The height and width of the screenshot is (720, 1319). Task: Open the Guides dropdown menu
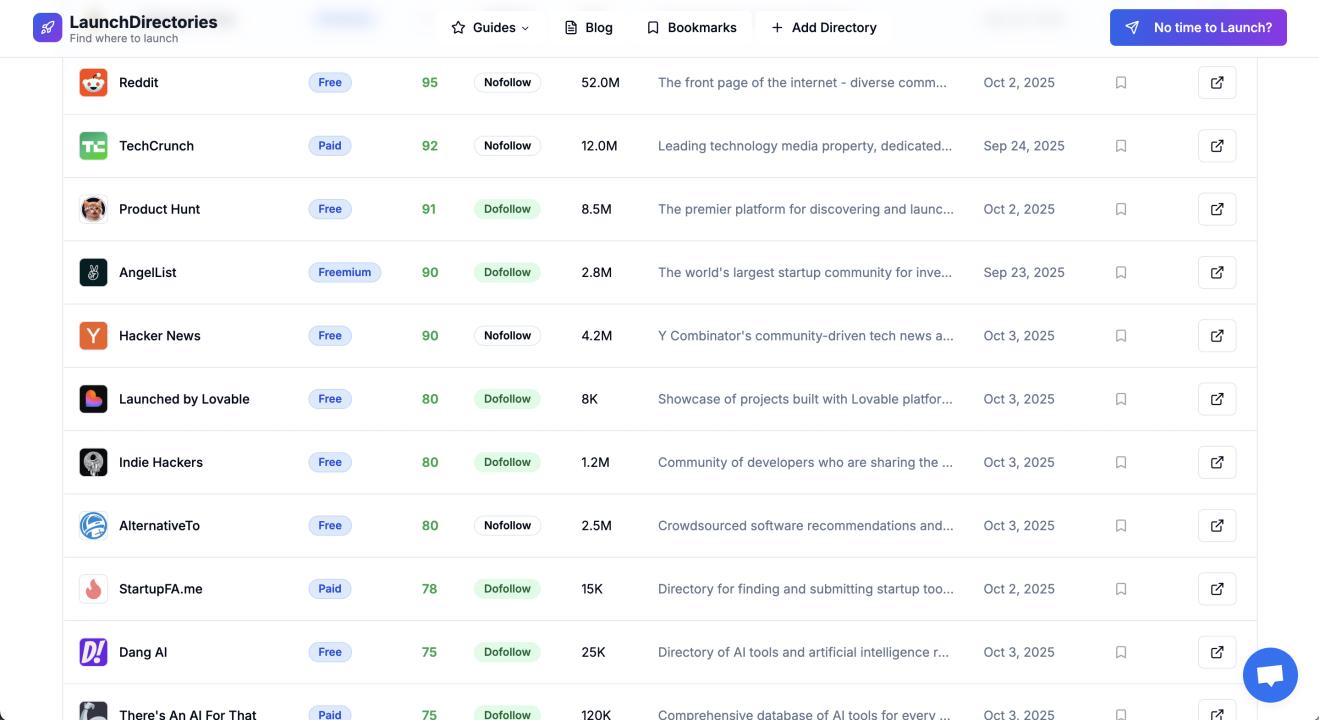490,28
